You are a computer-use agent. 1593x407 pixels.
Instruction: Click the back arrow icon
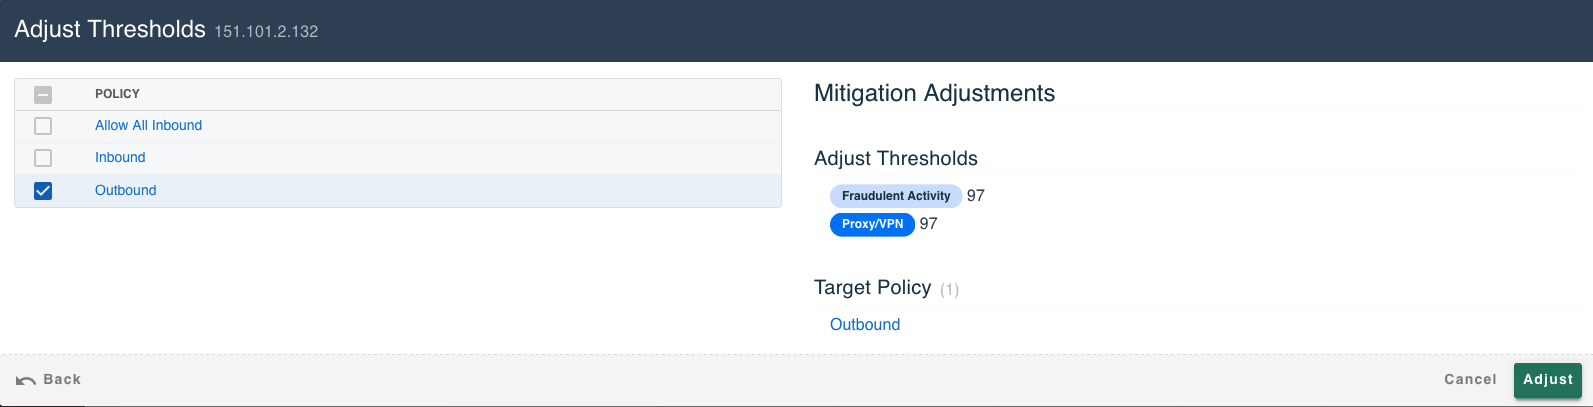point(26,380)
